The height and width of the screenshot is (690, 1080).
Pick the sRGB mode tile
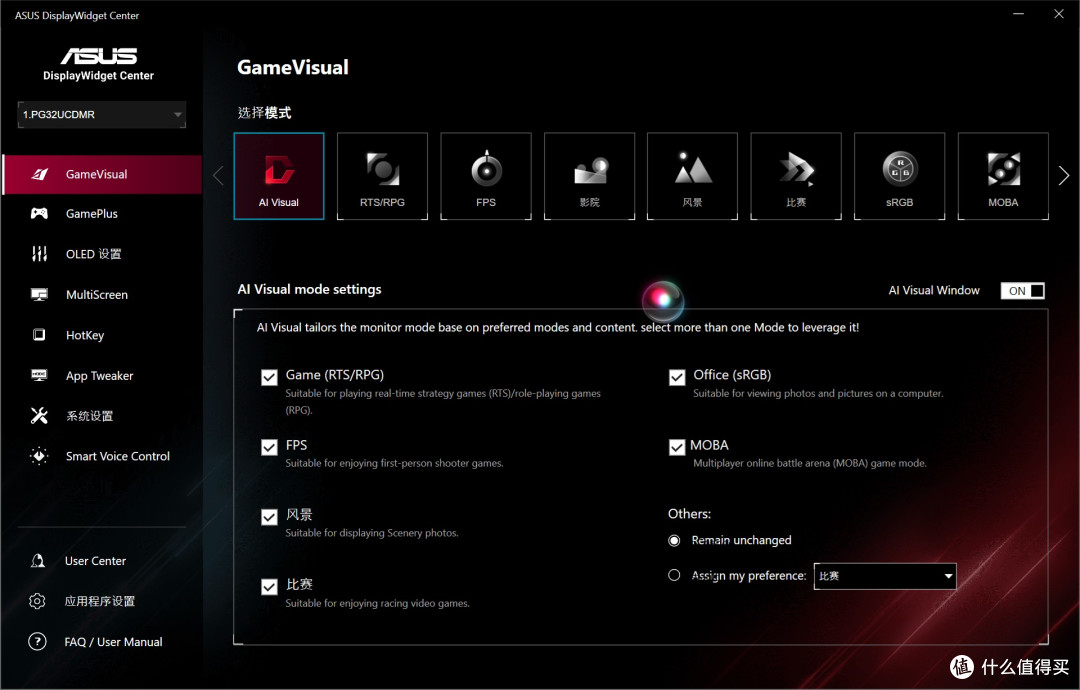(900, 176)
